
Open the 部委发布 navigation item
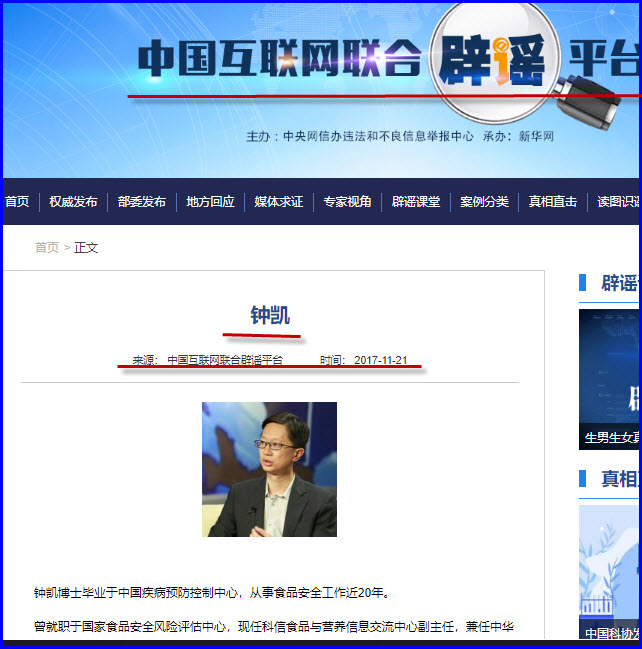(142, 202)
